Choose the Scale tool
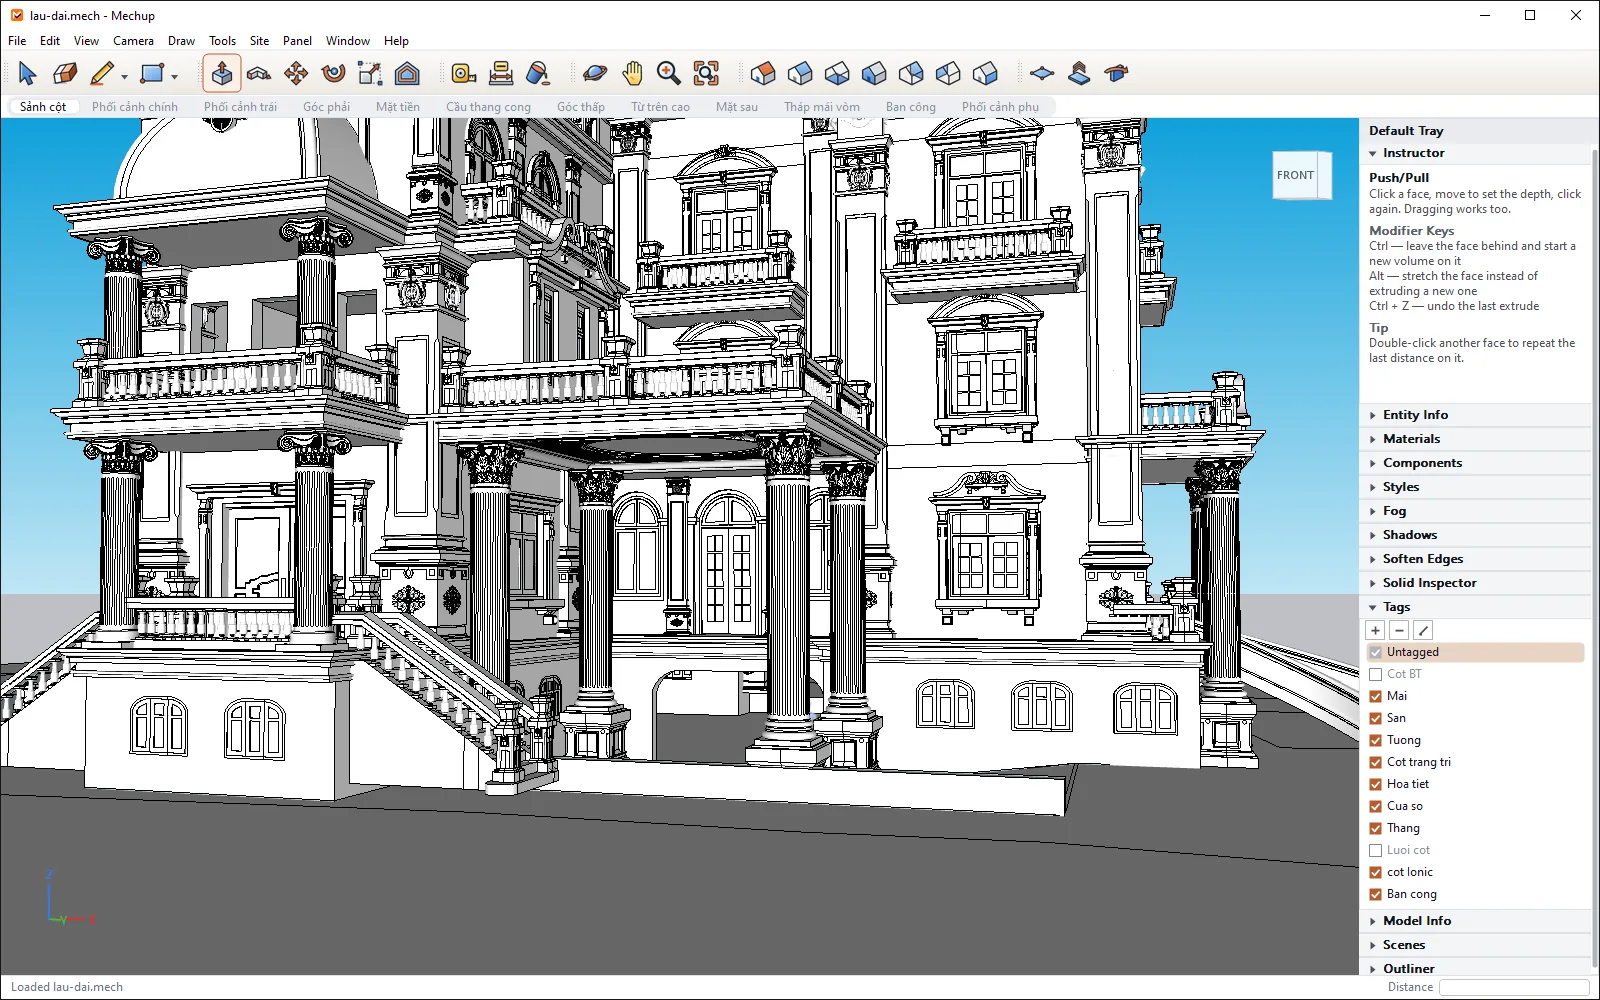Screen dimensions: 1600x1000 (x=370, y=73)
